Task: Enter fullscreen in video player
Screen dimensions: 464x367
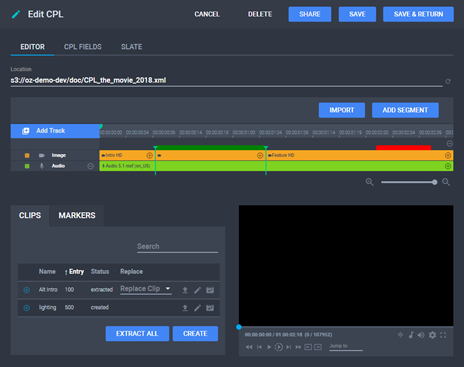Action: [x=443, y=335]
